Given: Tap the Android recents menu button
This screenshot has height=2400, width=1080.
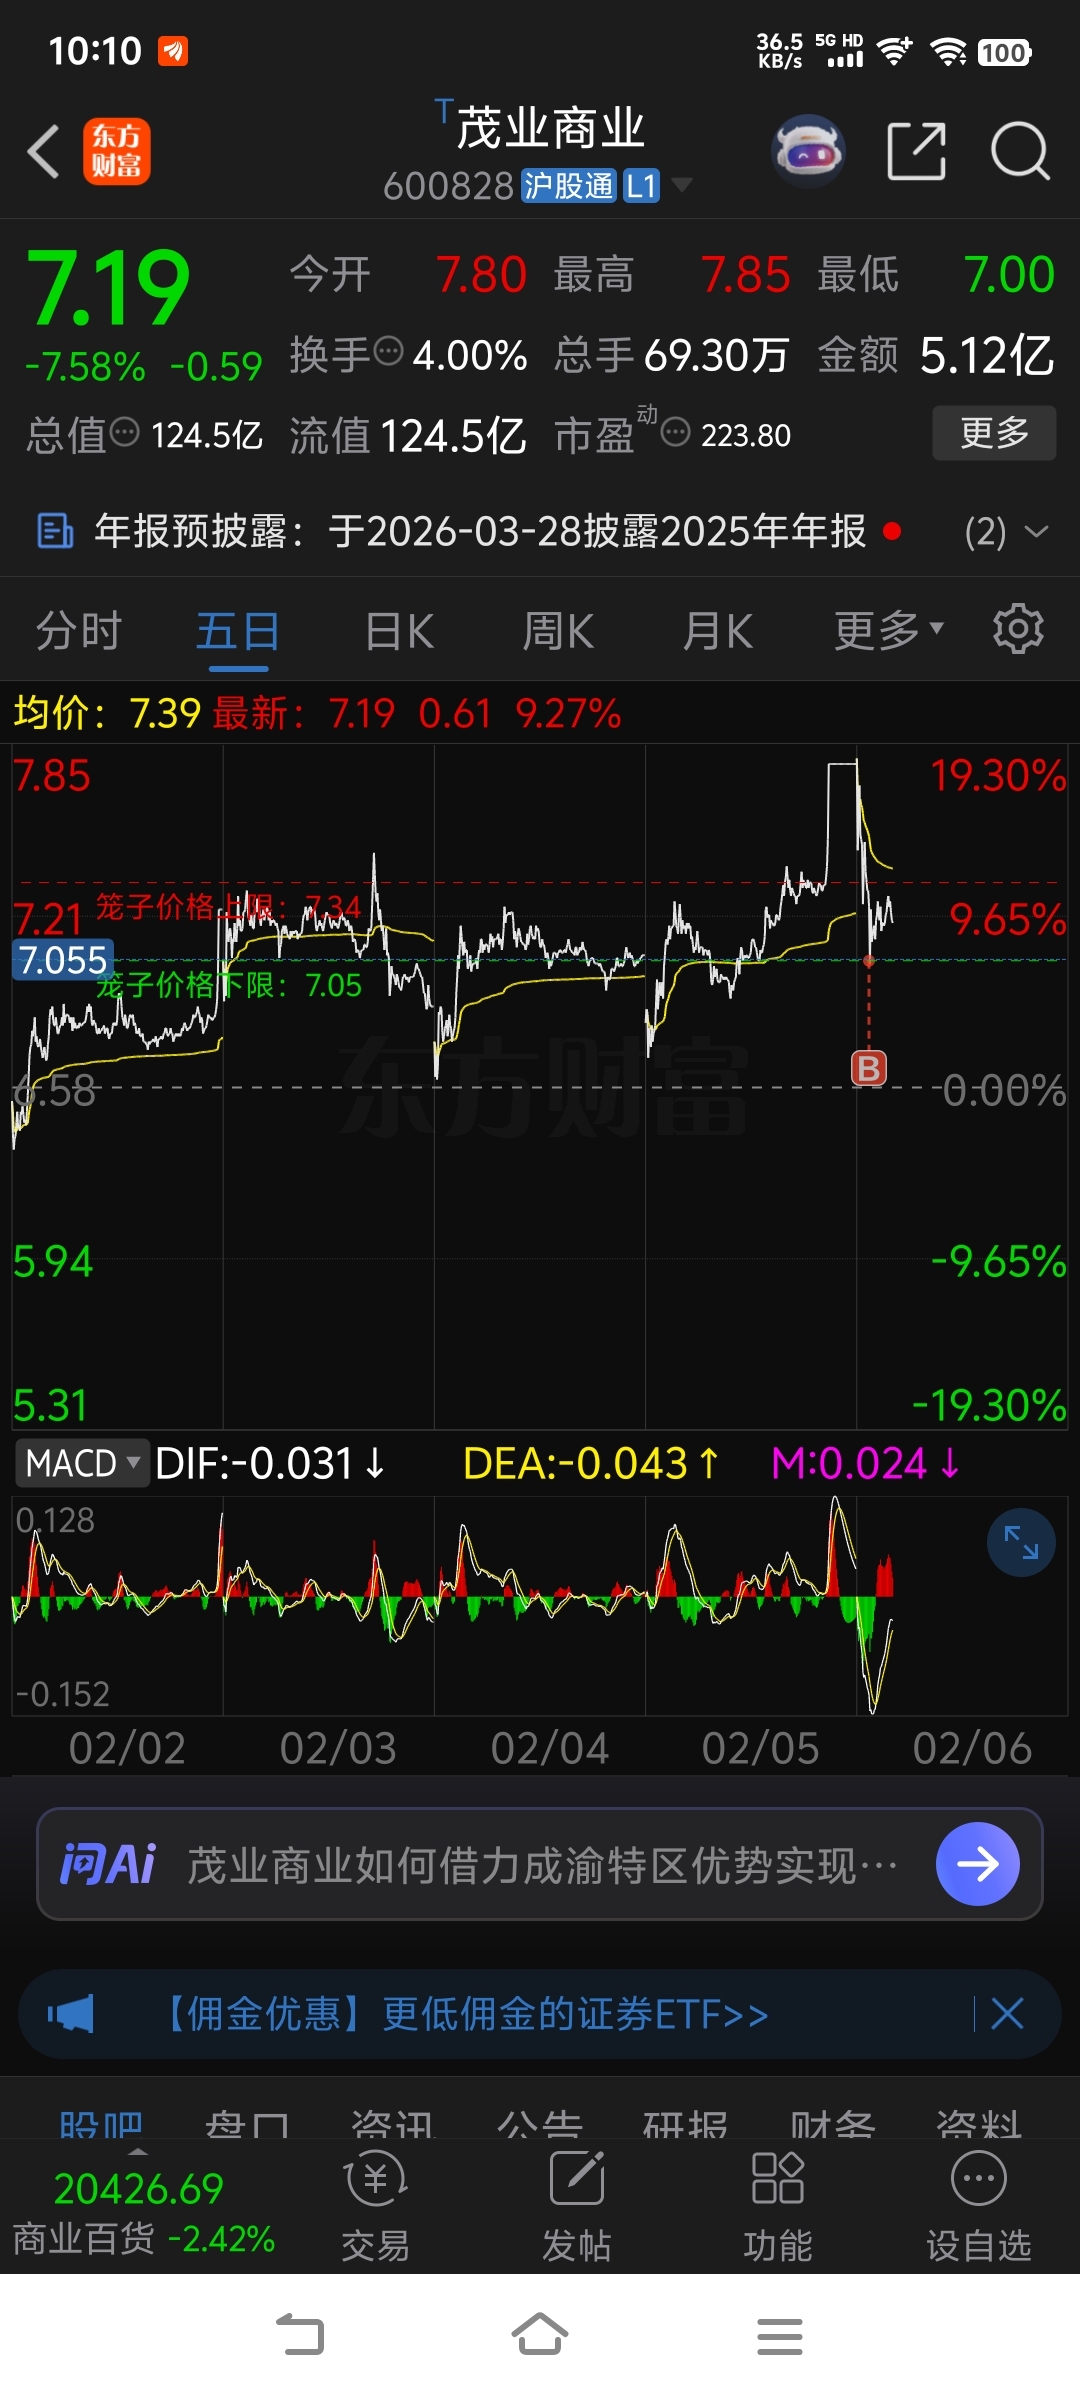Looking at the screenshot, I should coord(780,2336).
